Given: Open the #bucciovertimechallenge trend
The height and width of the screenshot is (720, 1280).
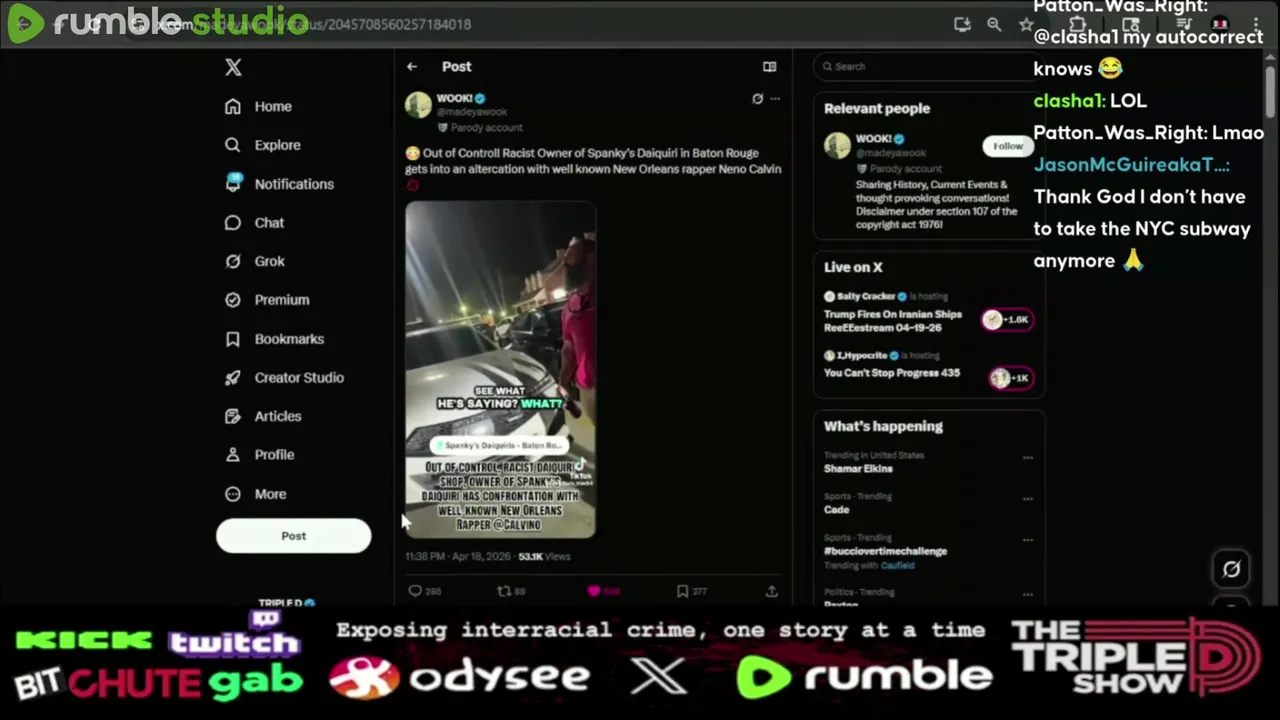Looking at the screenshot, I should point(885,551).
